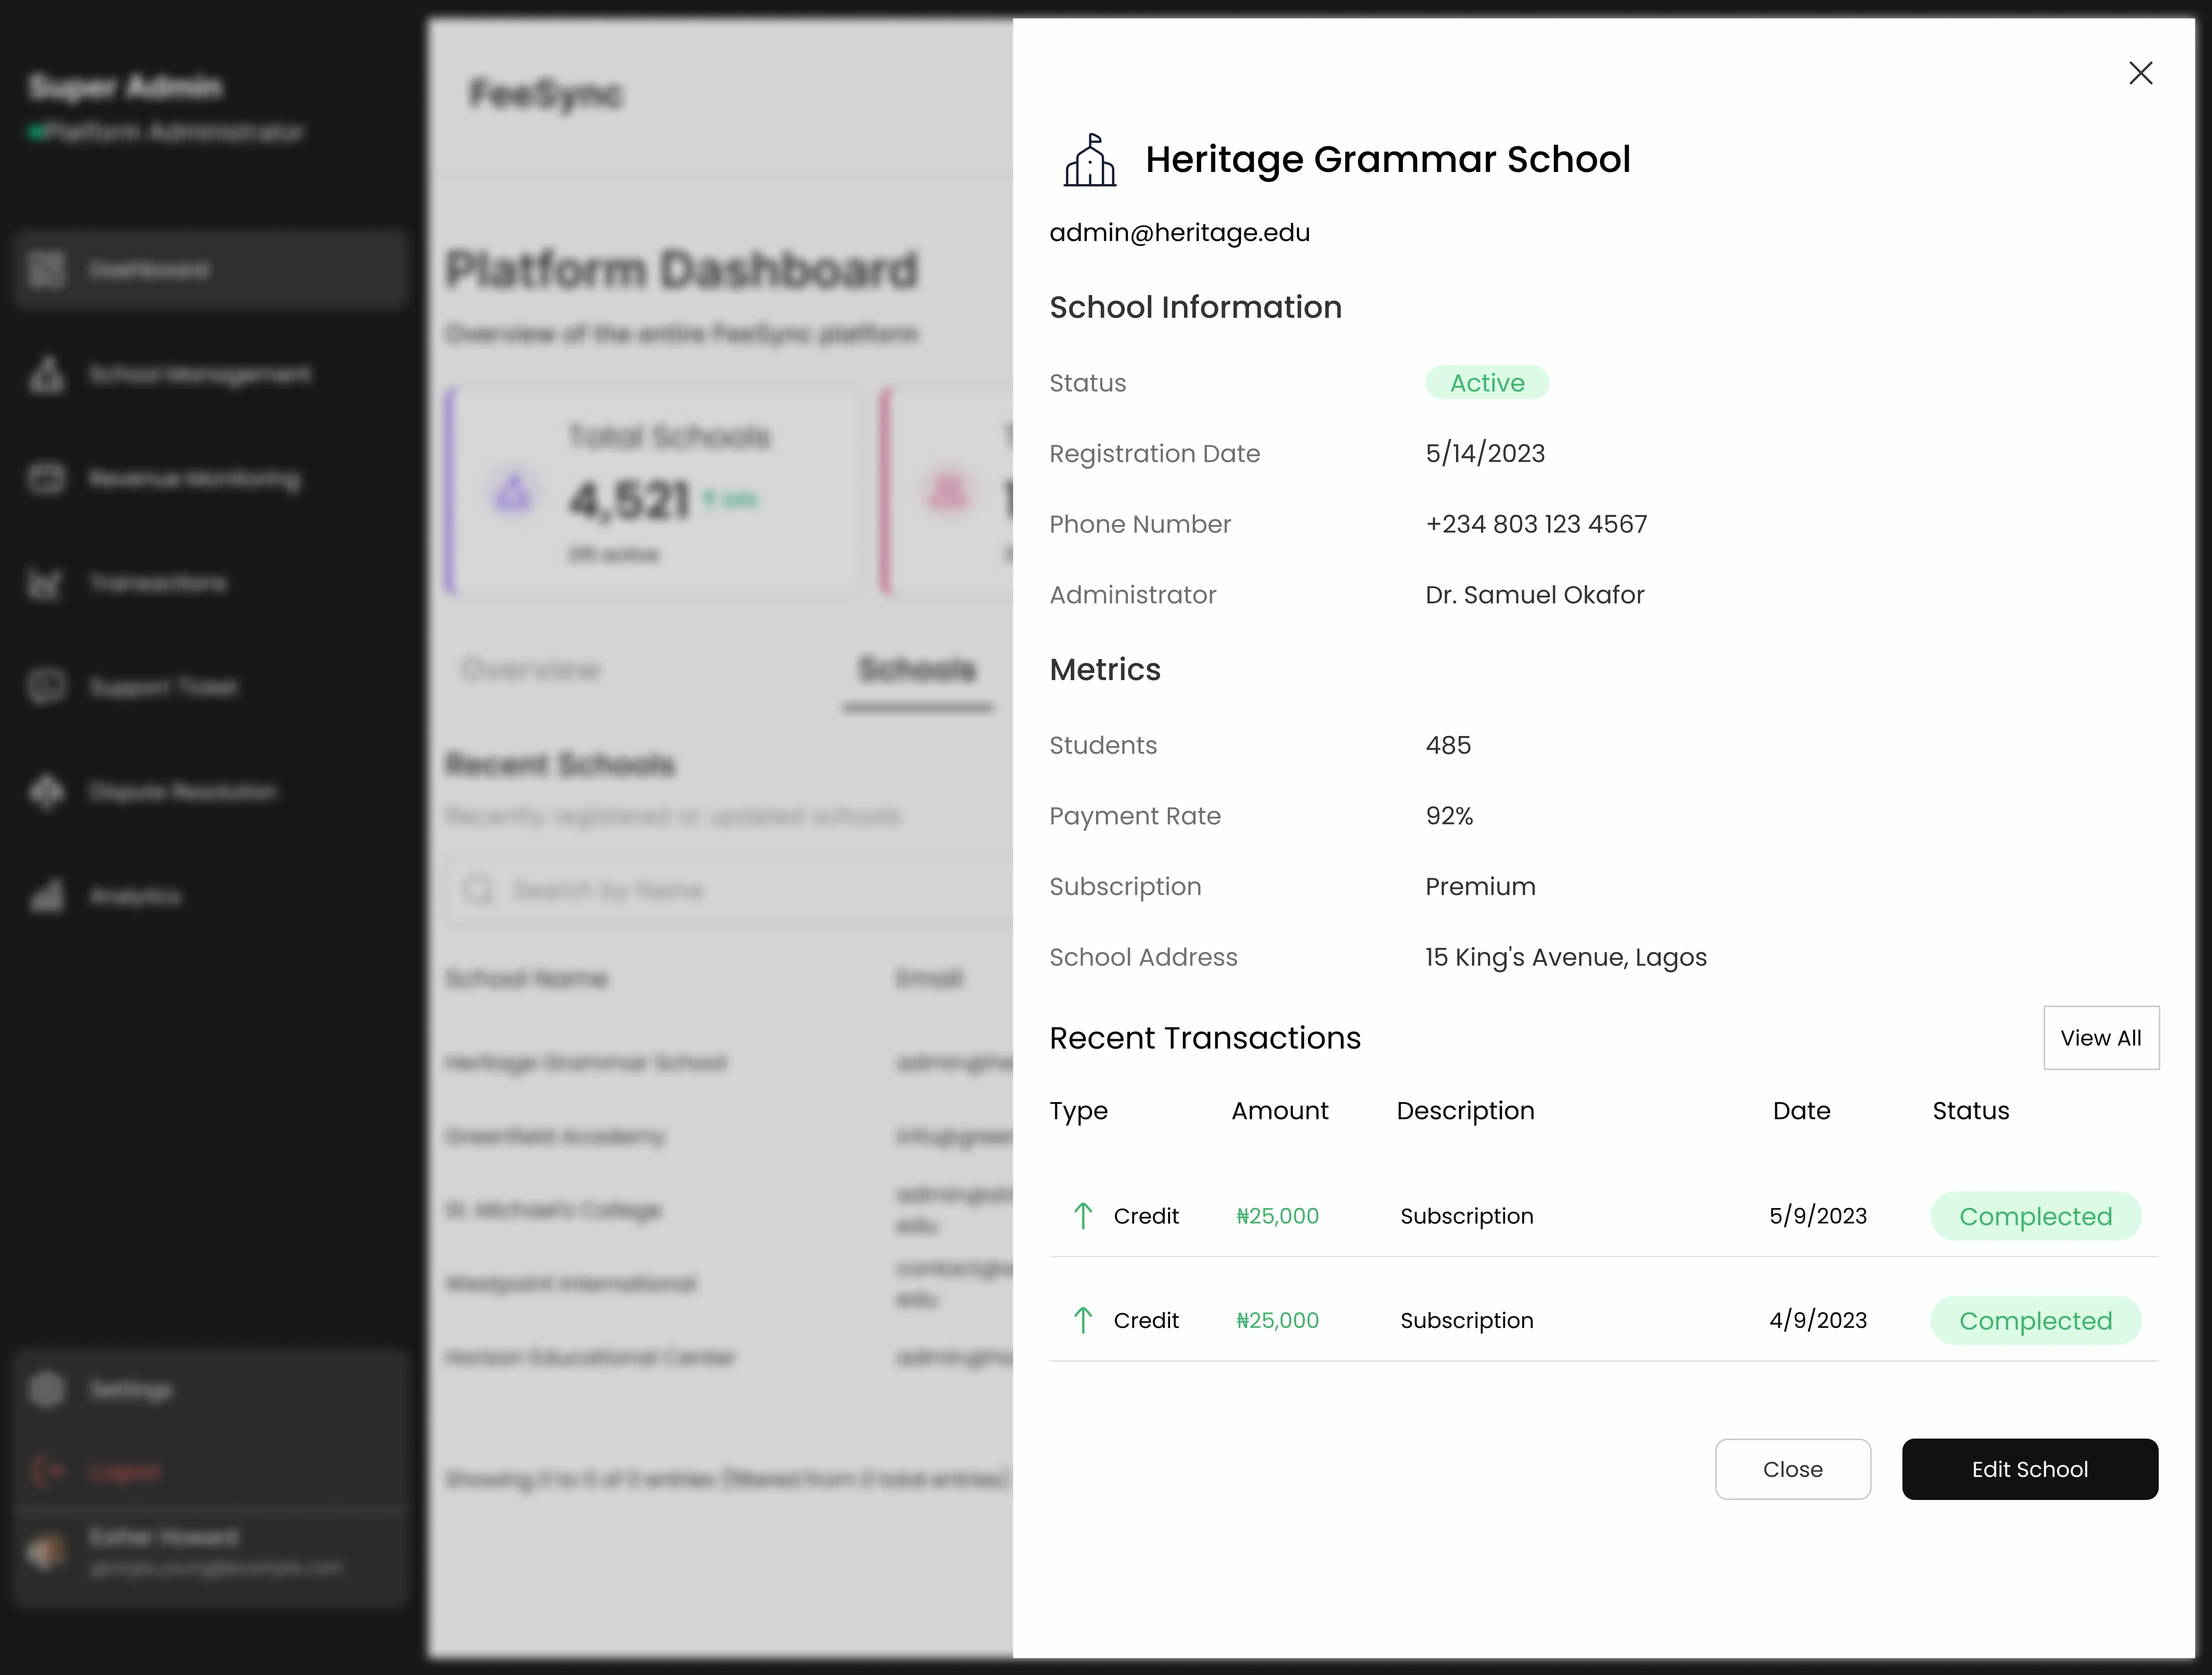Click the school building icon beside Heritage Grammar School

(1089, 160)
